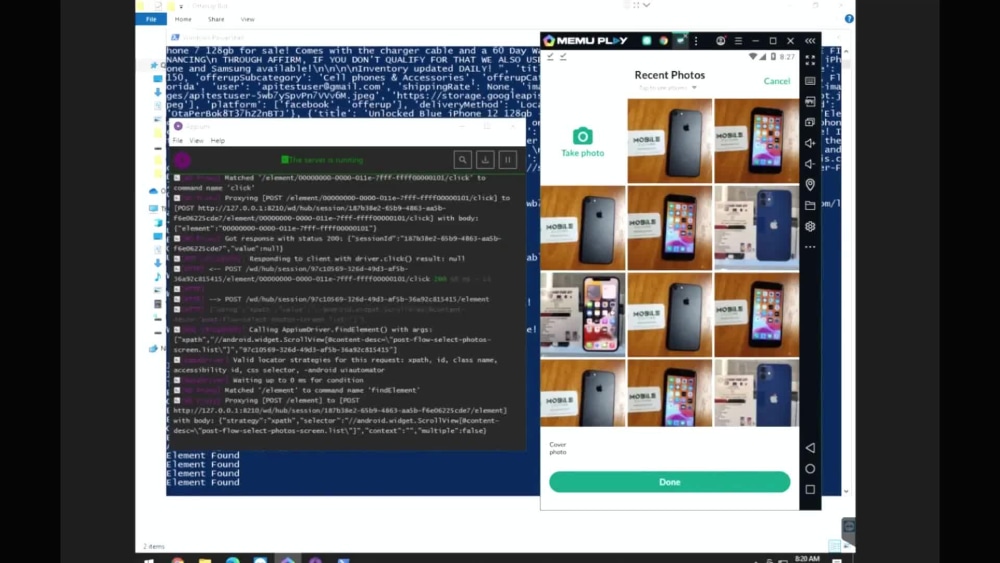Open File Explorer from taskbar
Image resolution: width=1000 pixels, height=563 pixels.
pos(205,560)
